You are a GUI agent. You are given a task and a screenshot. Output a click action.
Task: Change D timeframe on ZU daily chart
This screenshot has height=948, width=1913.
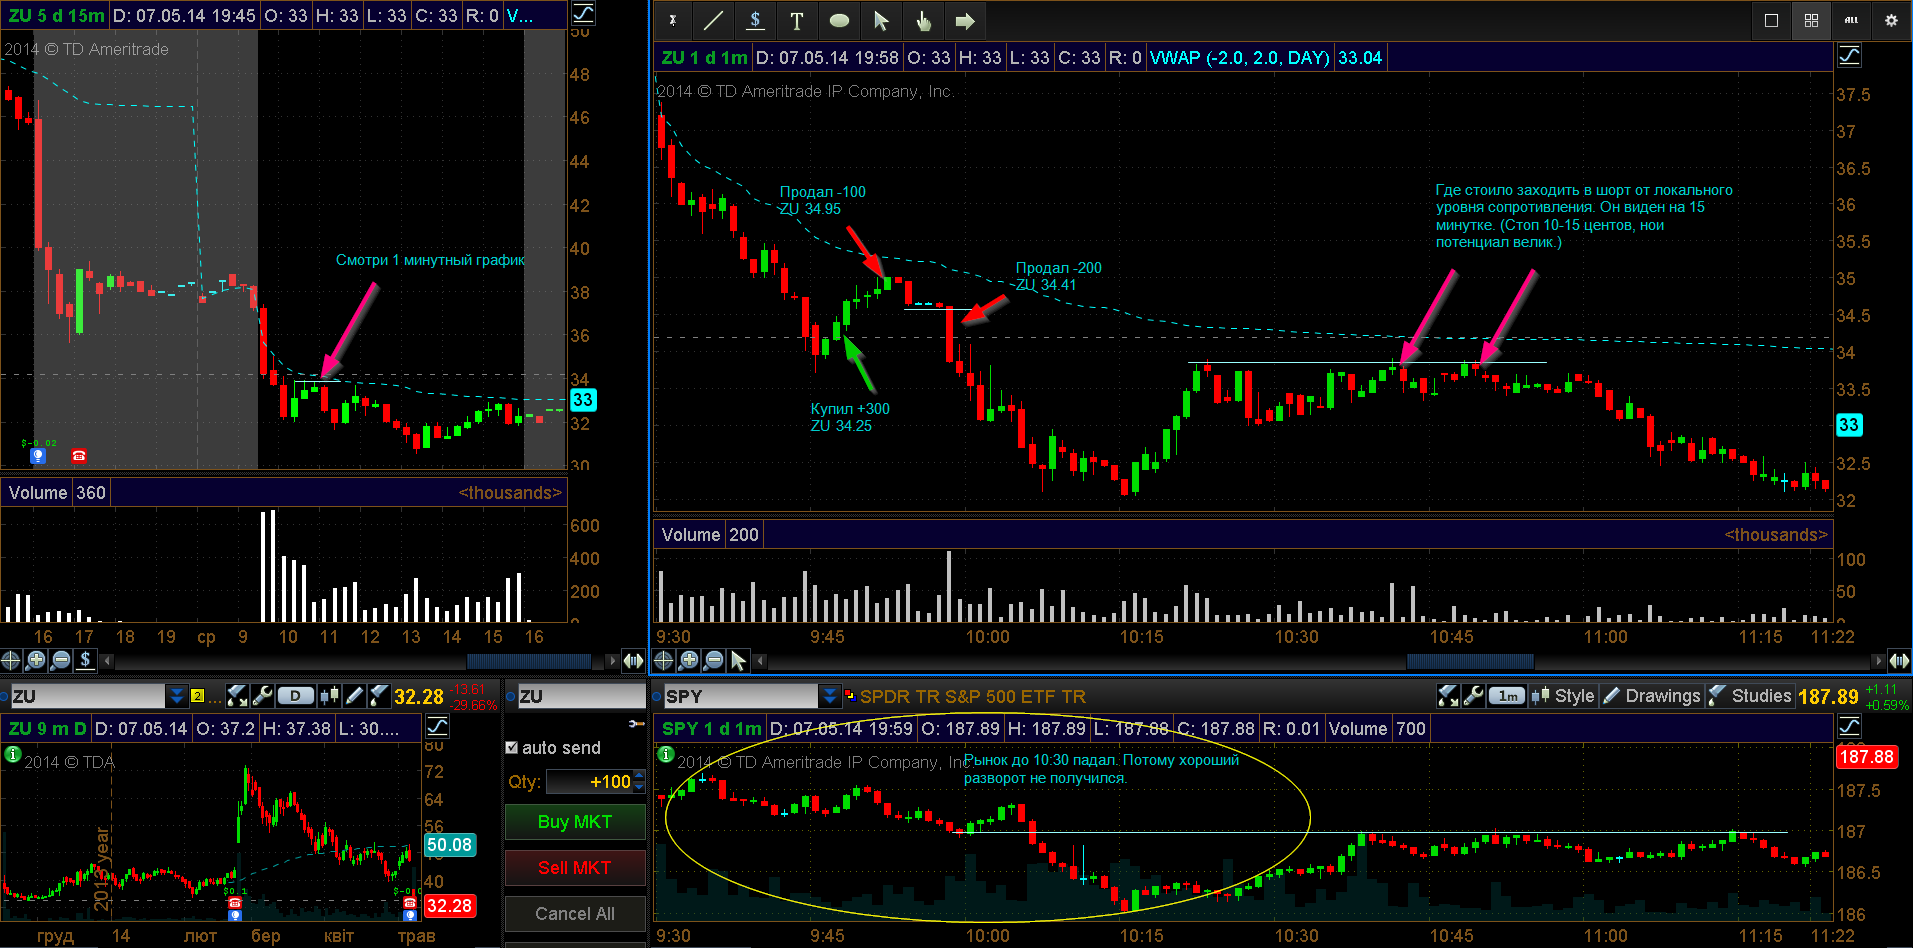point(295,696)
